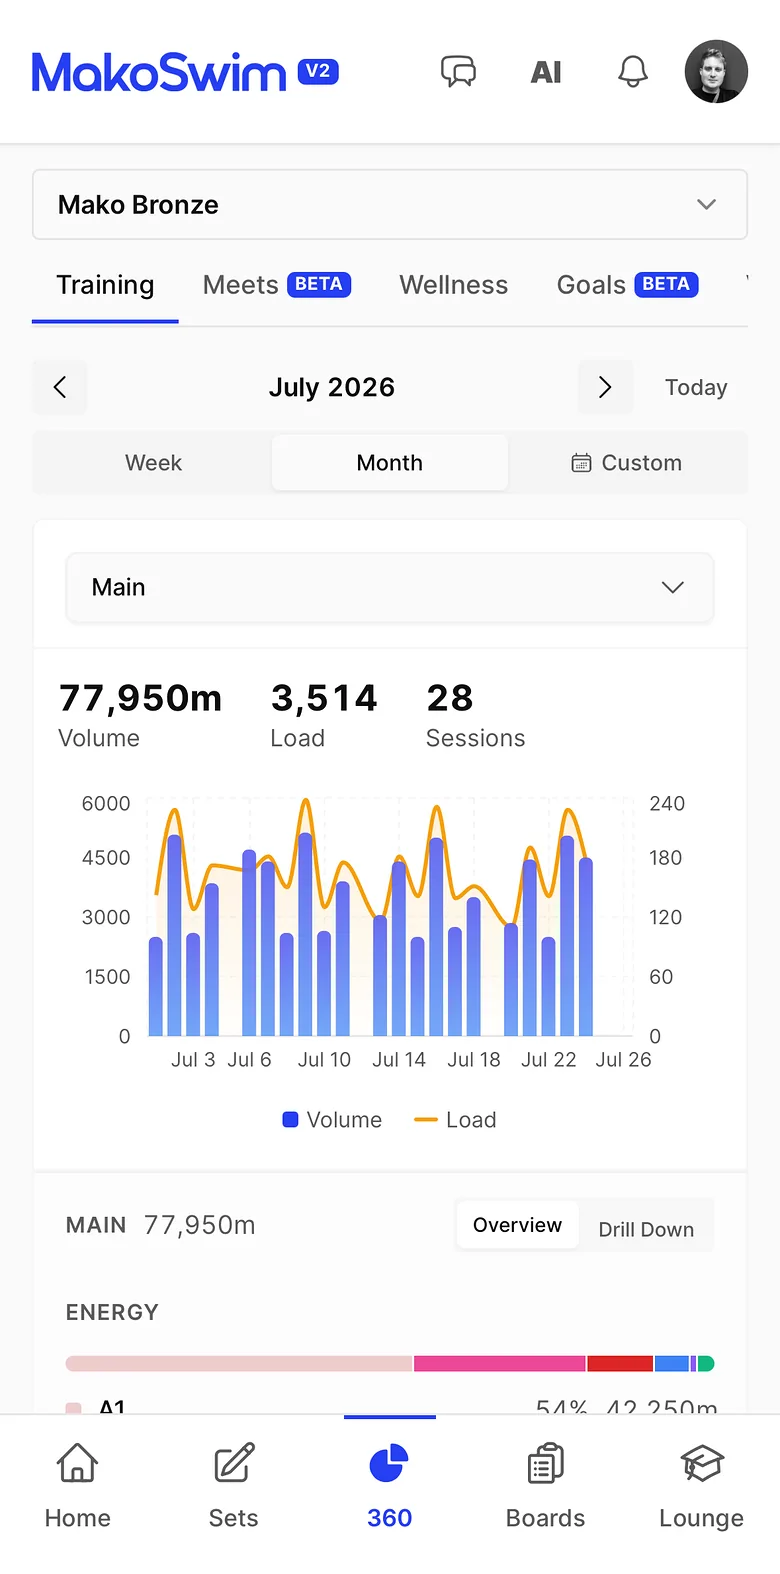Click the V2 version badge

pos(318,71)
